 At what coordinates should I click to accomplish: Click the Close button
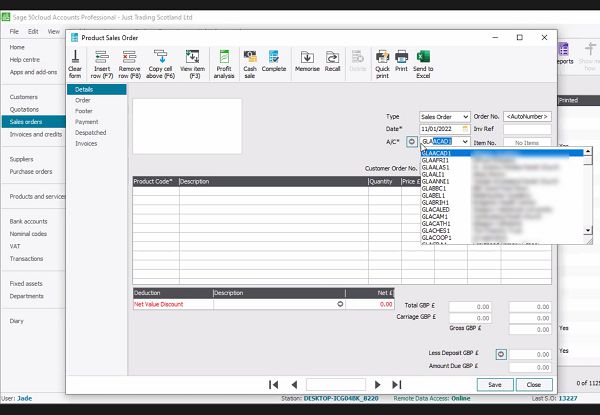tap(534, 385)
